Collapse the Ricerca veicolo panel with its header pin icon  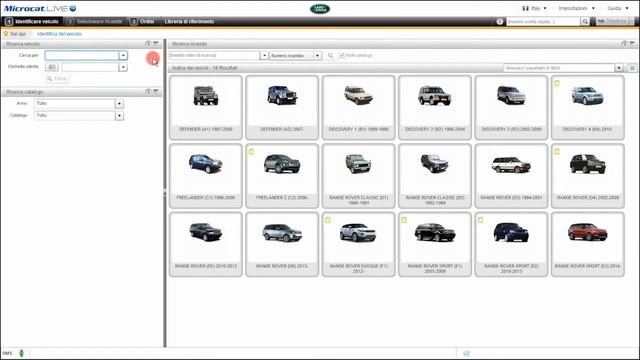(156, 44)
